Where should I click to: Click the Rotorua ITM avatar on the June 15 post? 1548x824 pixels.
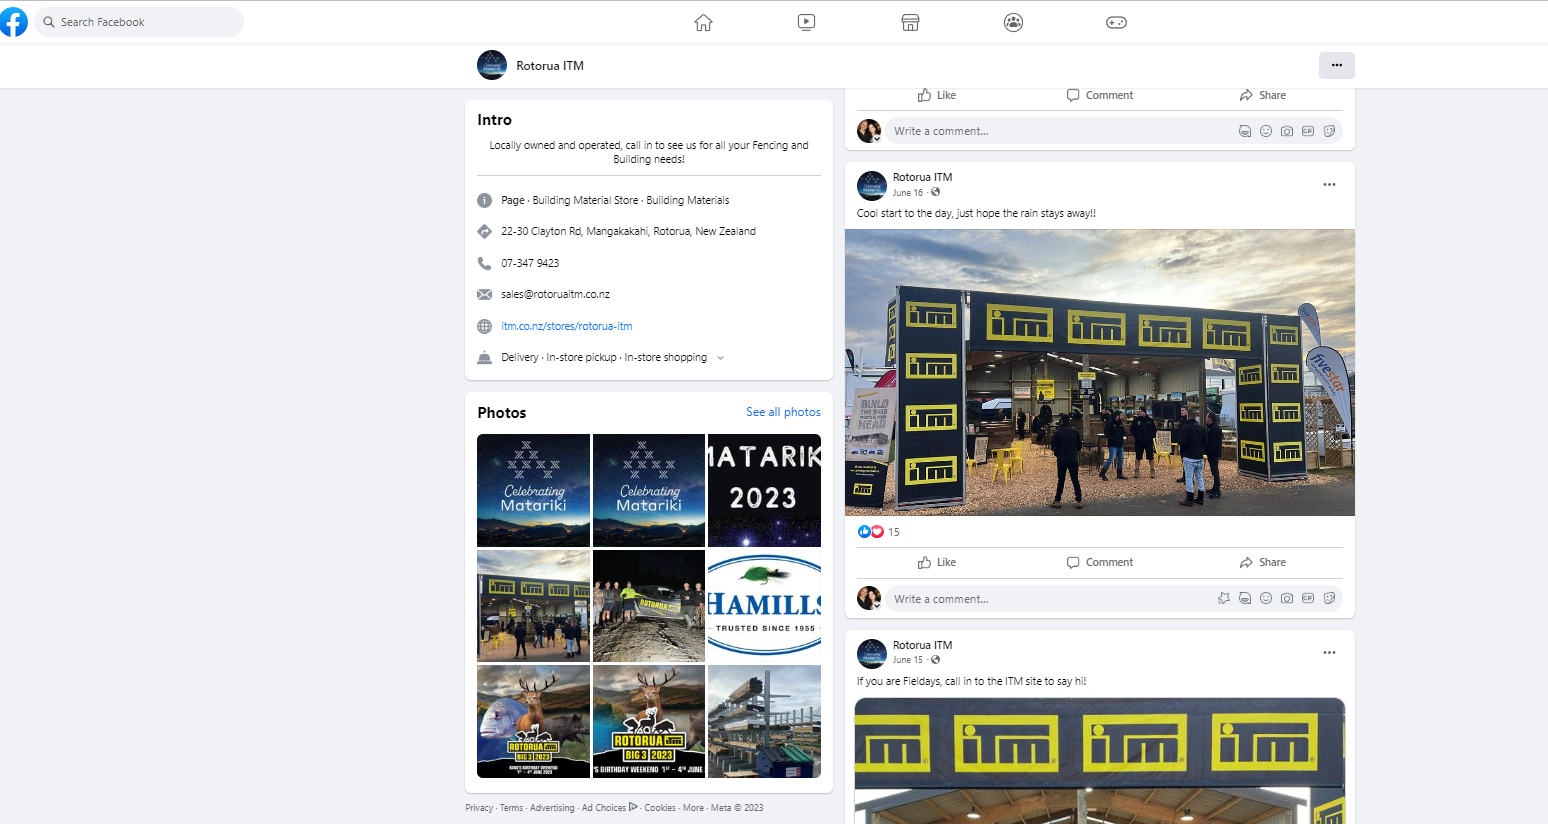(872, 654)
